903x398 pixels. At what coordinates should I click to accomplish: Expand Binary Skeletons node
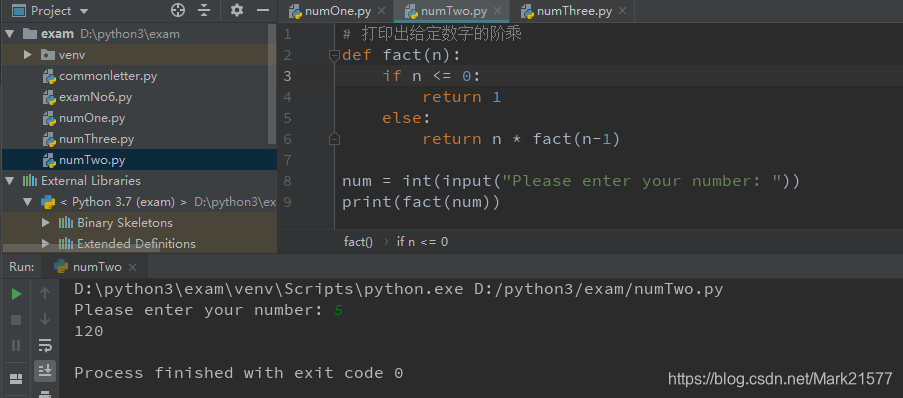[46, 223]
